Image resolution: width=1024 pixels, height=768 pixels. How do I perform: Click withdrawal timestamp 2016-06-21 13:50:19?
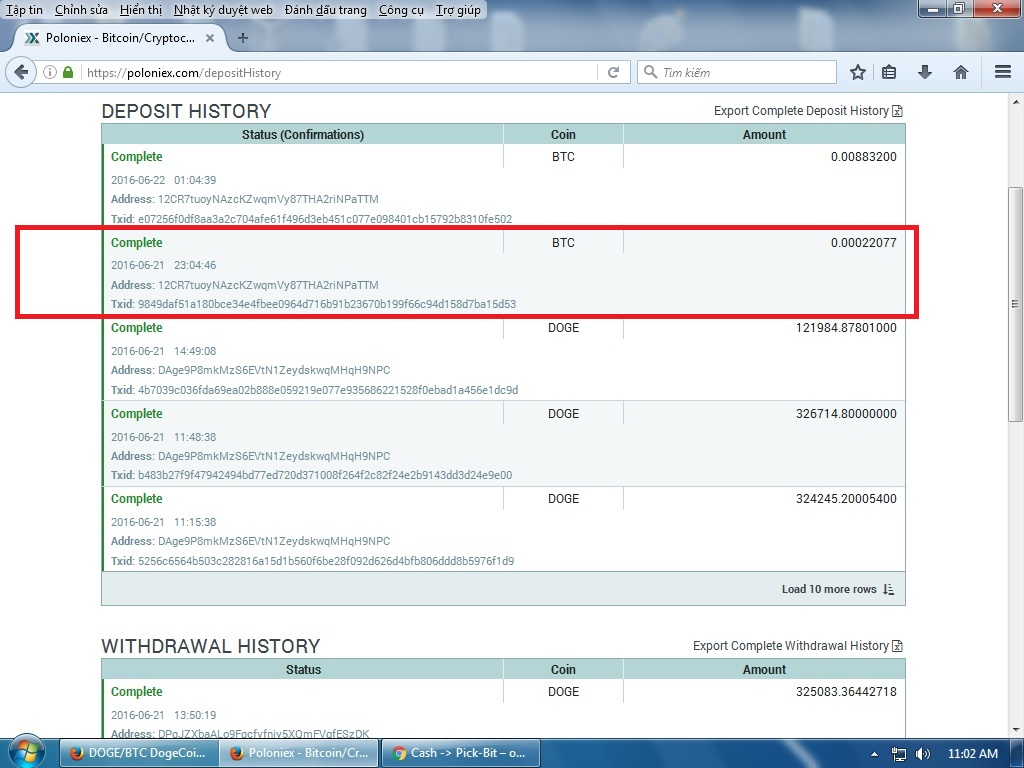[163, 715]
